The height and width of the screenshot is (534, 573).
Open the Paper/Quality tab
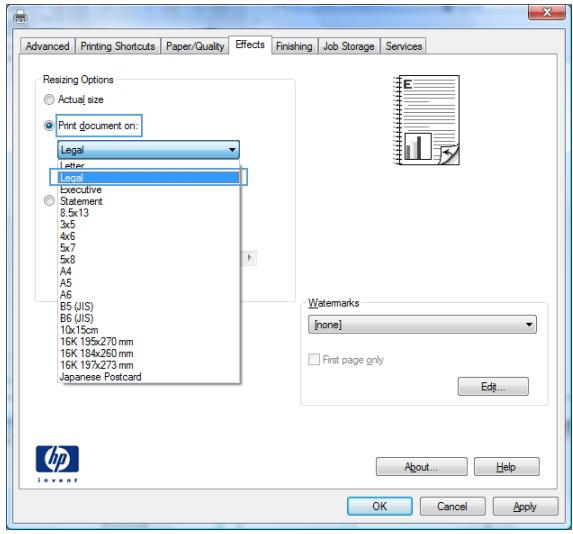tap(195, 46)
